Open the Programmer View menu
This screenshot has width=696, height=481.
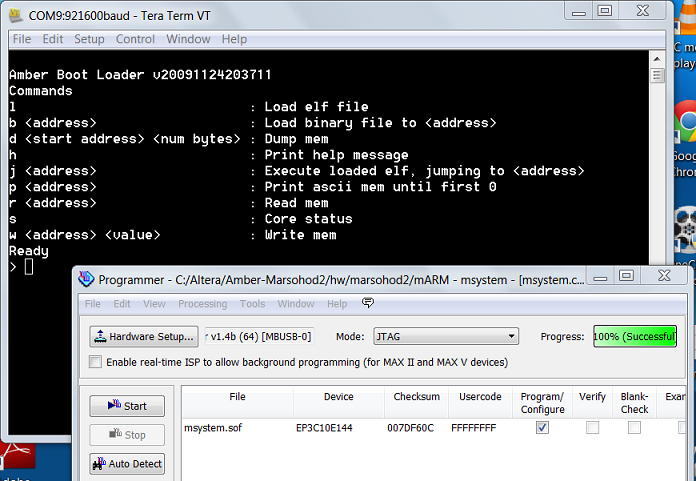coord(154,304)
